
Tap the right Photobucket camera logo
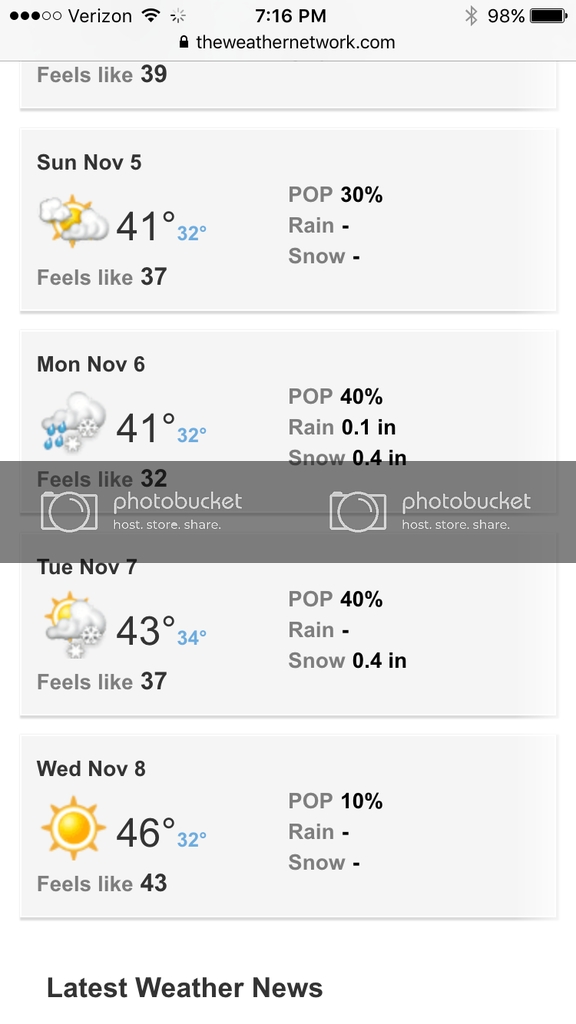358,511
